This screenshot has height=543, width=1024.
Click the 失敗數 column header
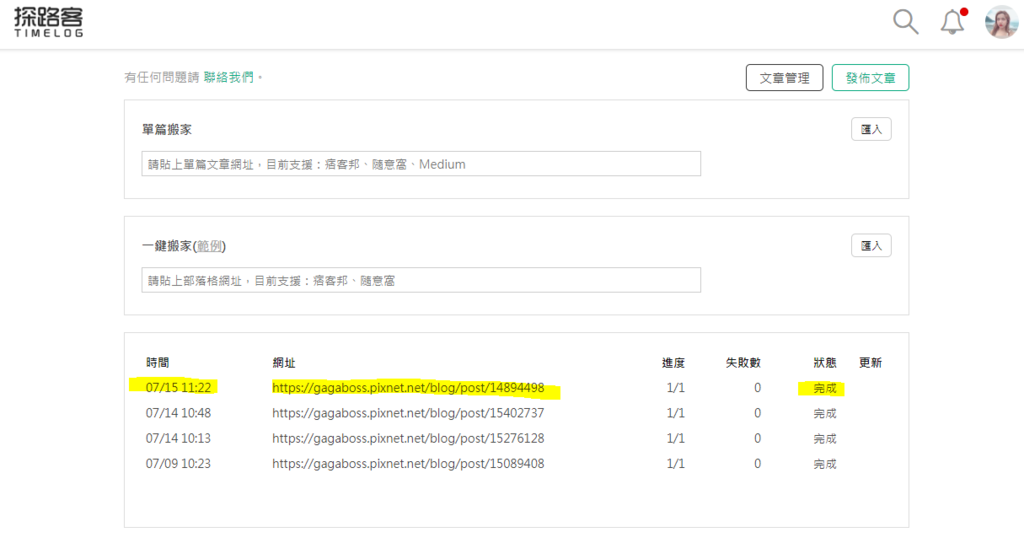[743, 363]
